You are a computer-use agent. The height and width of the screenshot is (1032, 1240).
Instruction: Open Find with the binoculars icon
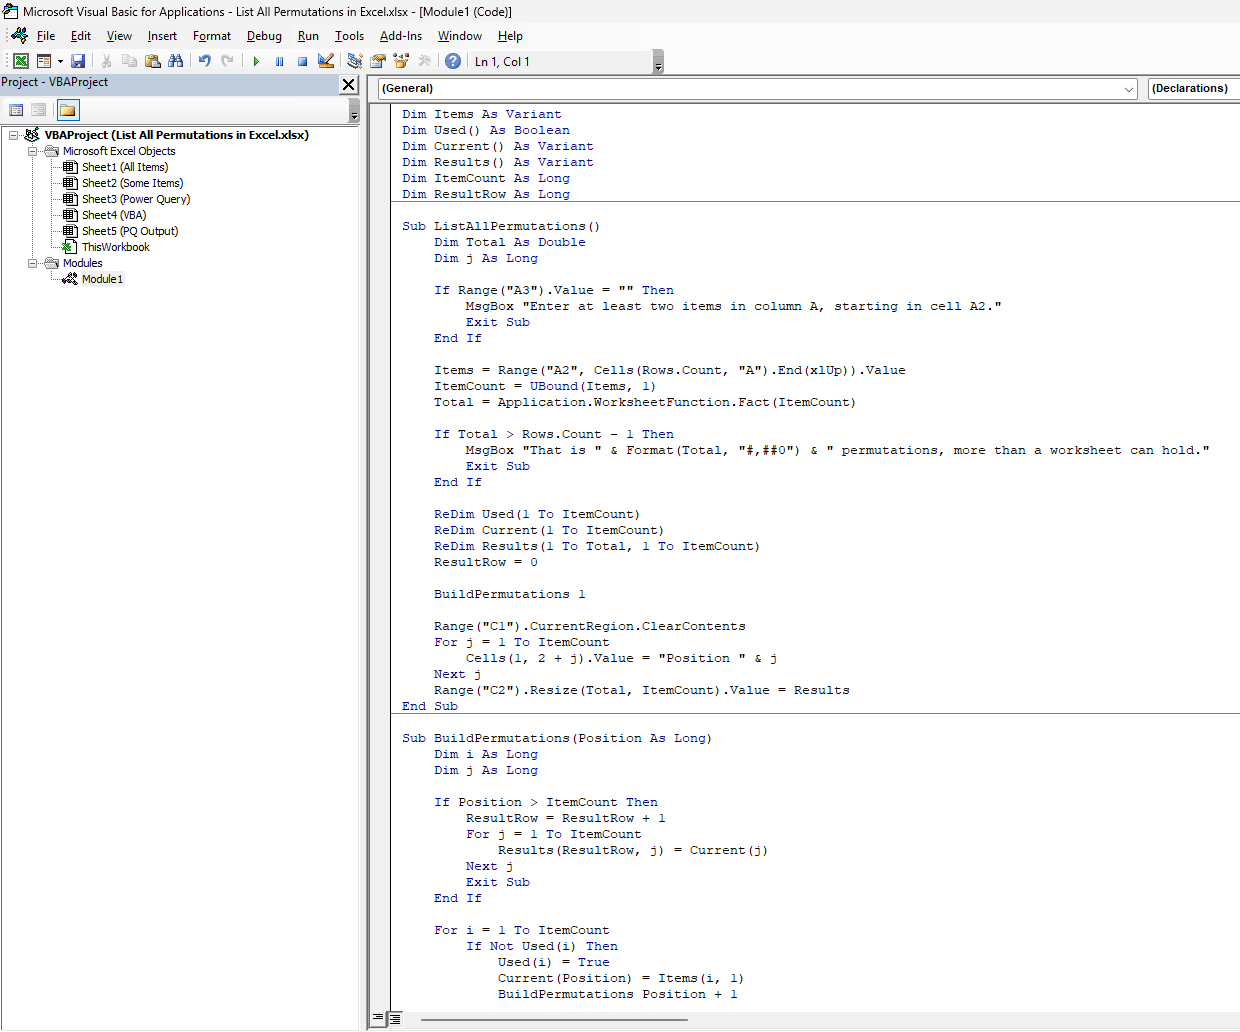tap(176, 61)
